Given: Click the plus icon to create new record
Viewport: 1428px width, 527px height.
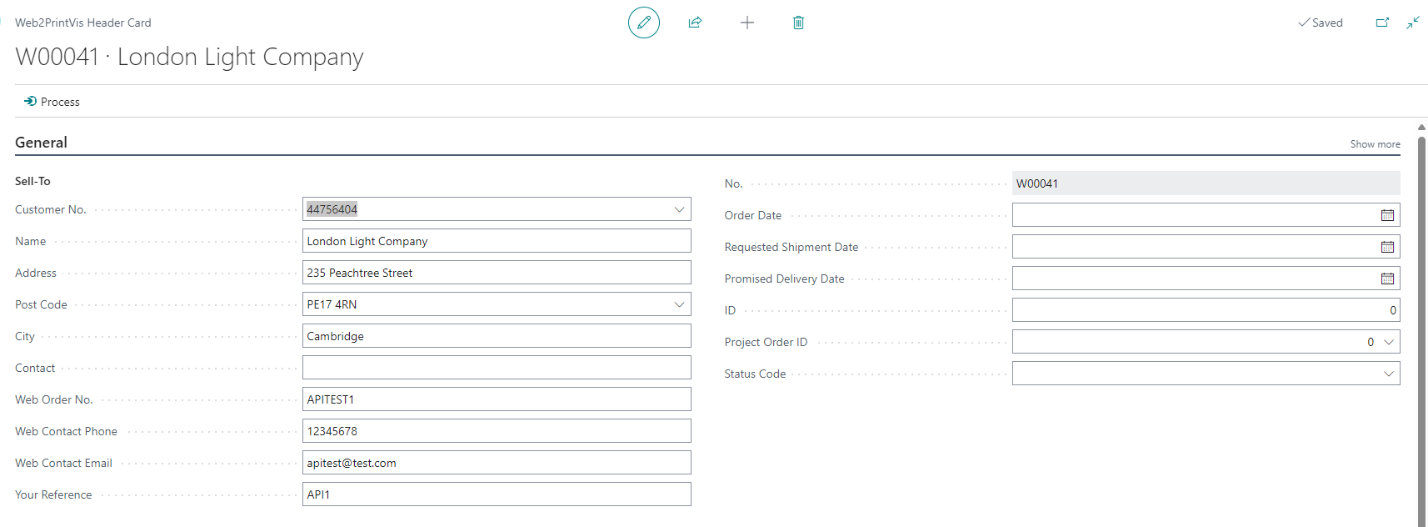Looking at the screenshot, I should pyautogui.click(x=747, y=22).
